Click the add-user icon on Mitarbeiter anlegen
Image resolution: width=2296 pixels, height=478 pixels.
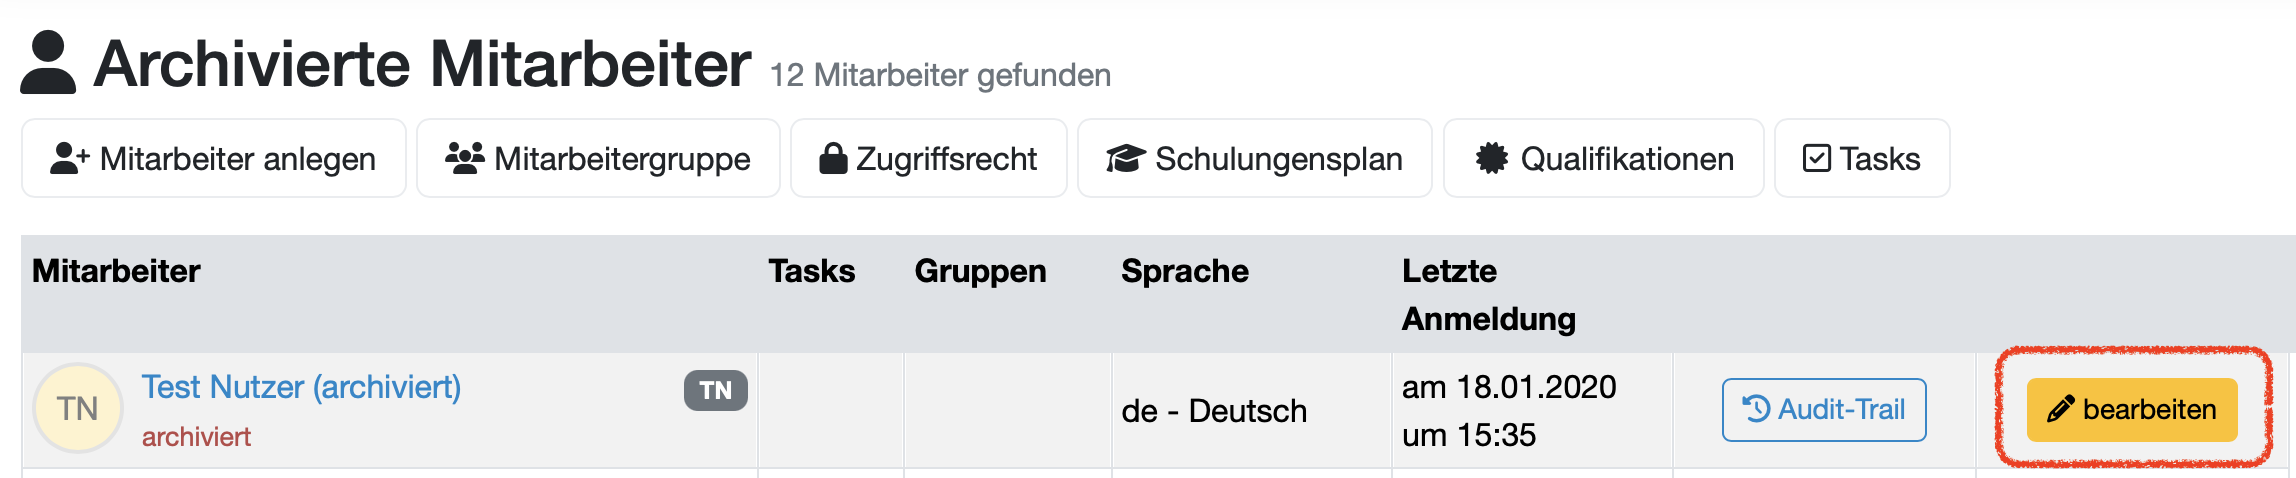click(x=70, y=158)
